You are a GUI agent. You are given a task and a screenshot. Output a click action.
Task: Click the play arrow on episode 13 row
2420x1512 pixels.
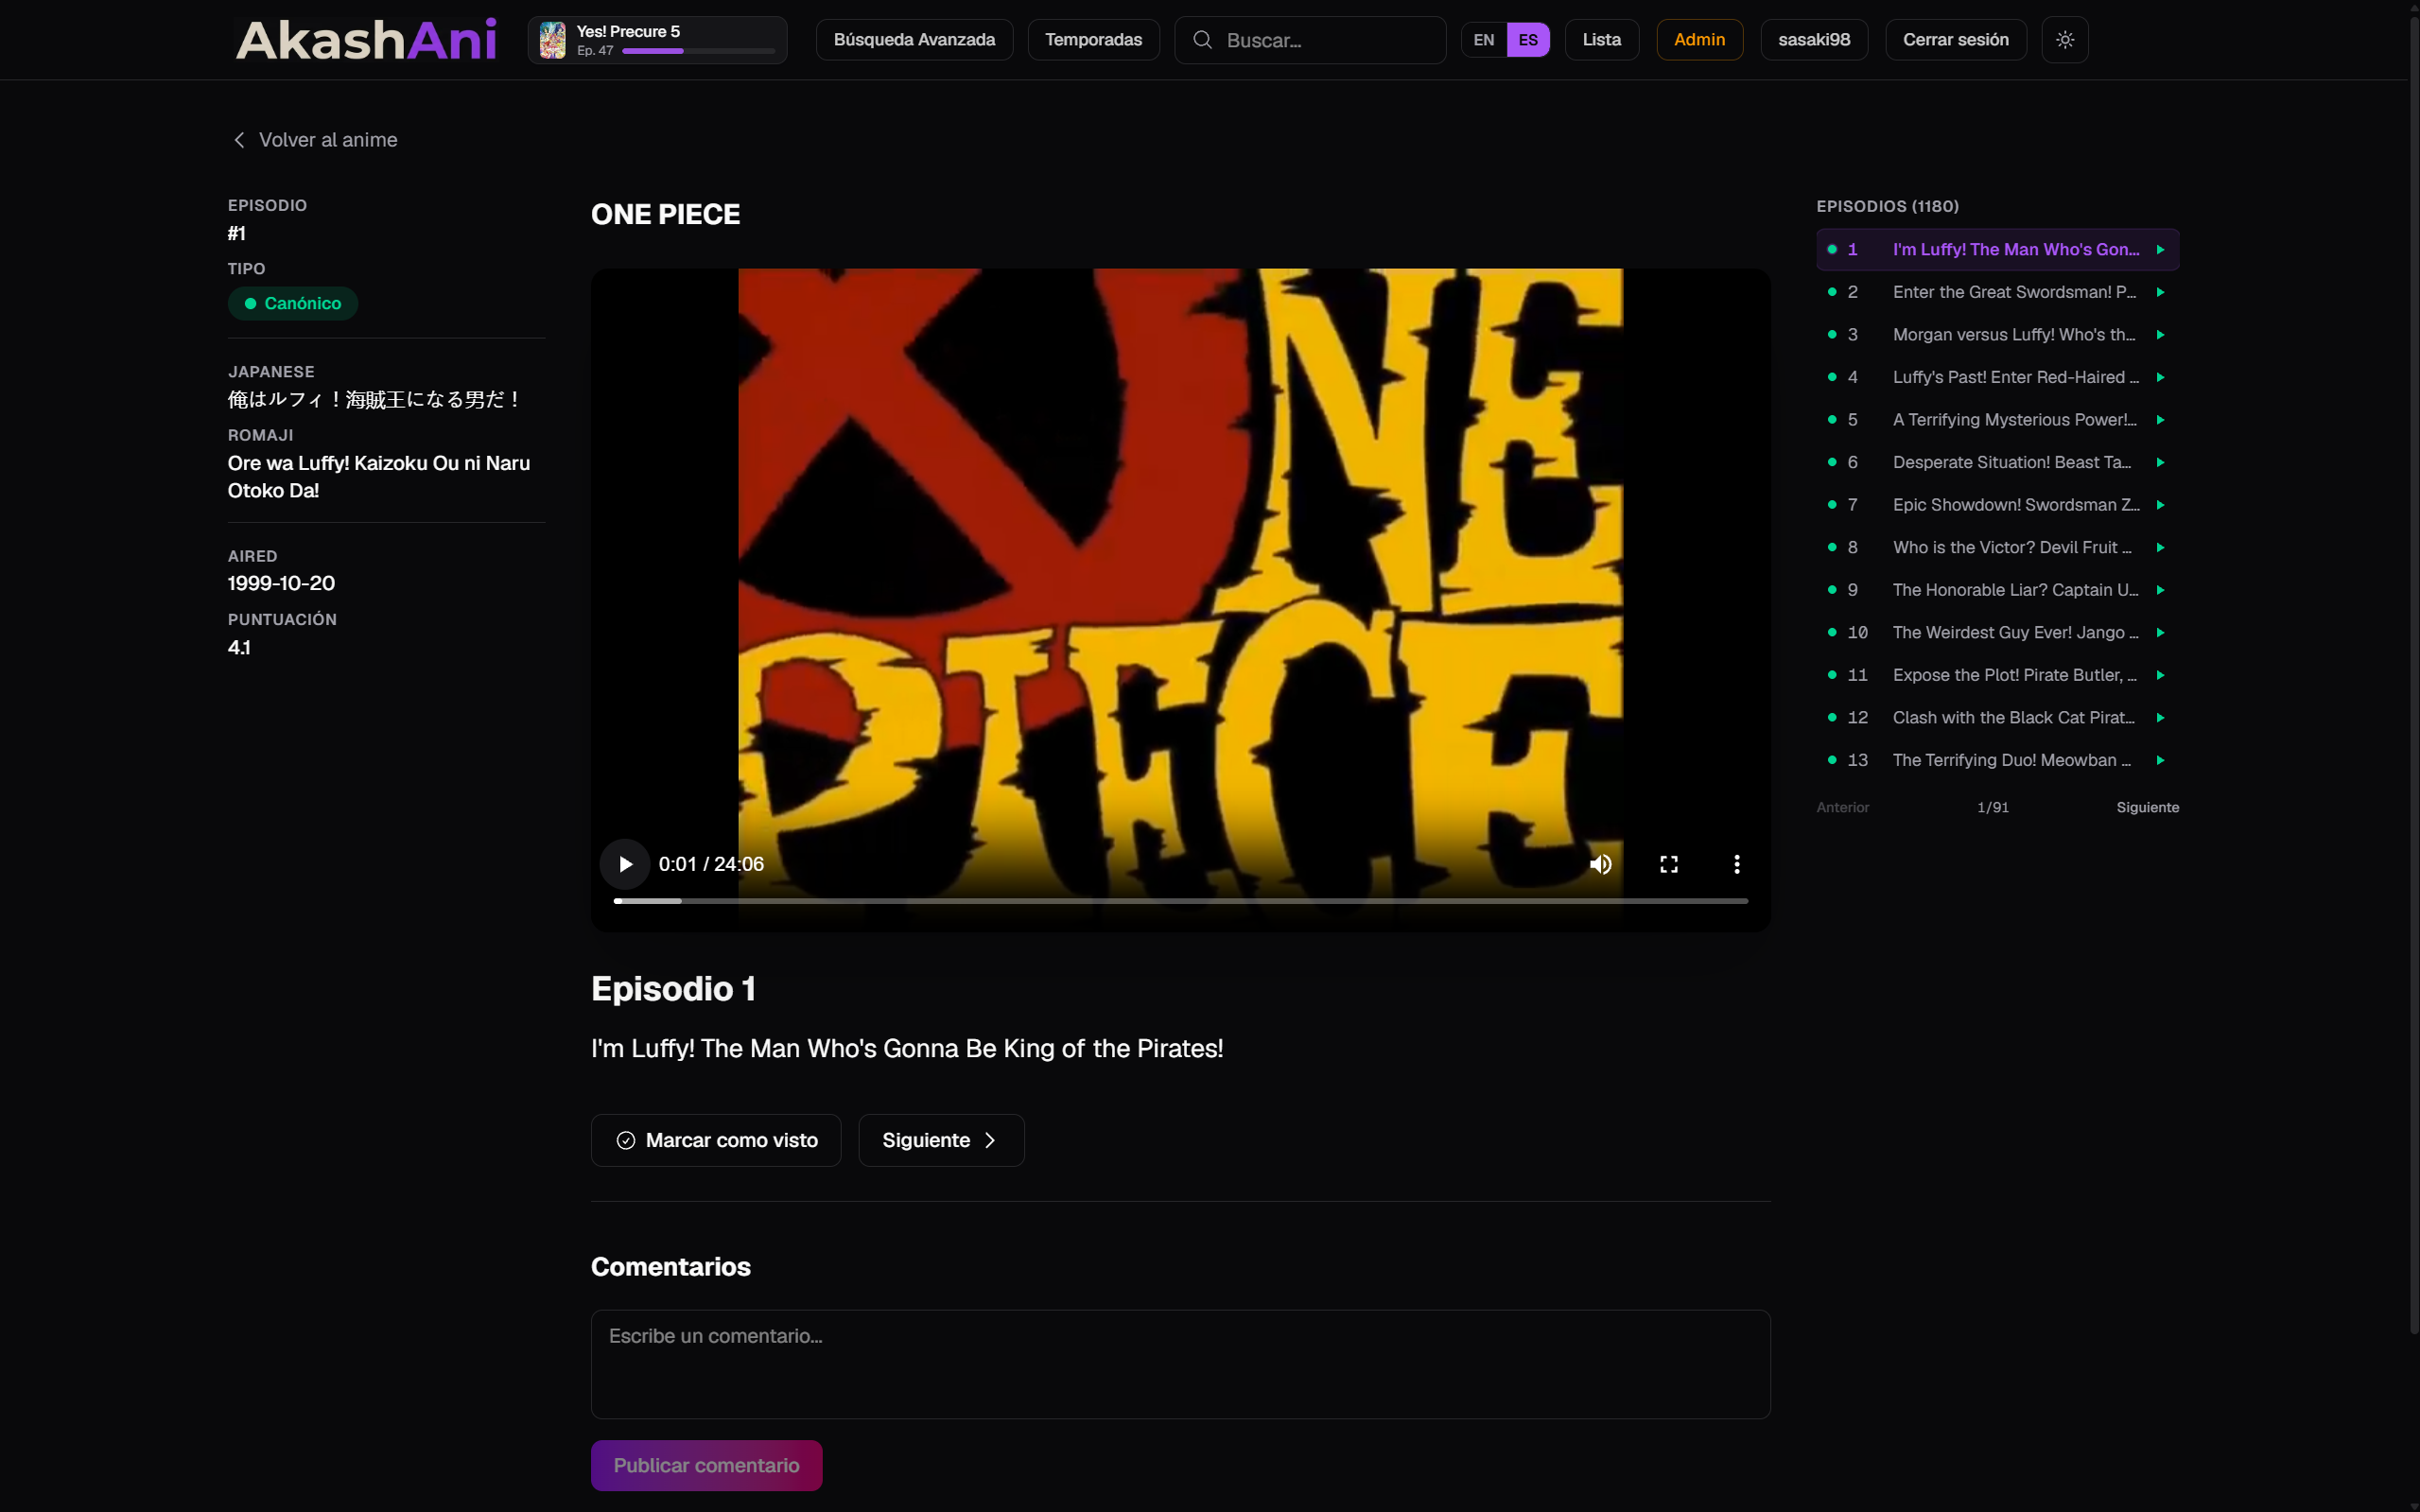coord(2160,760)
